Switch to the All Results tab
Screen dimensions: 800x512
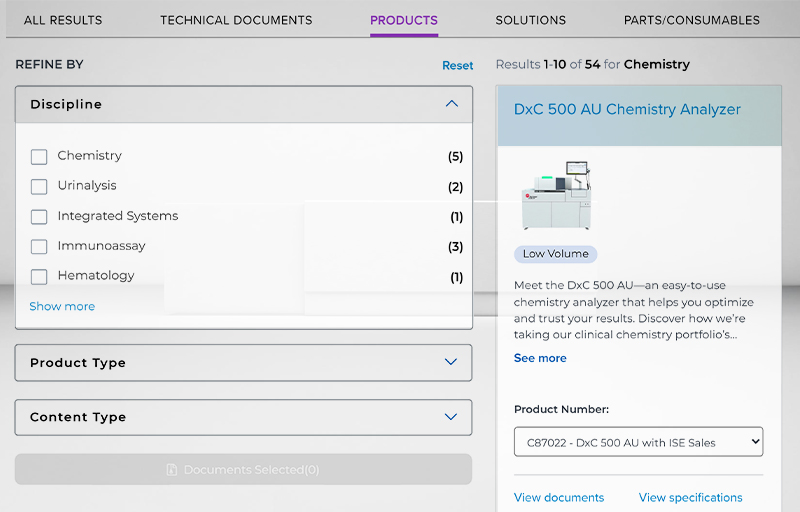[63, 20]
